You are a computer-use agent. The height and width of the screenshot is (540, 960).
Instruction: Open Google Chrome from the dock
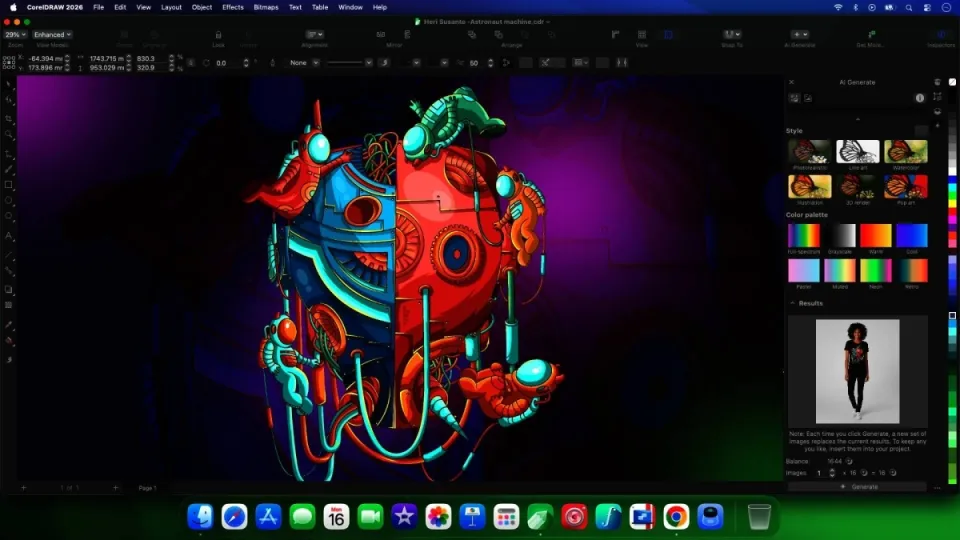(x=677, y=517)
